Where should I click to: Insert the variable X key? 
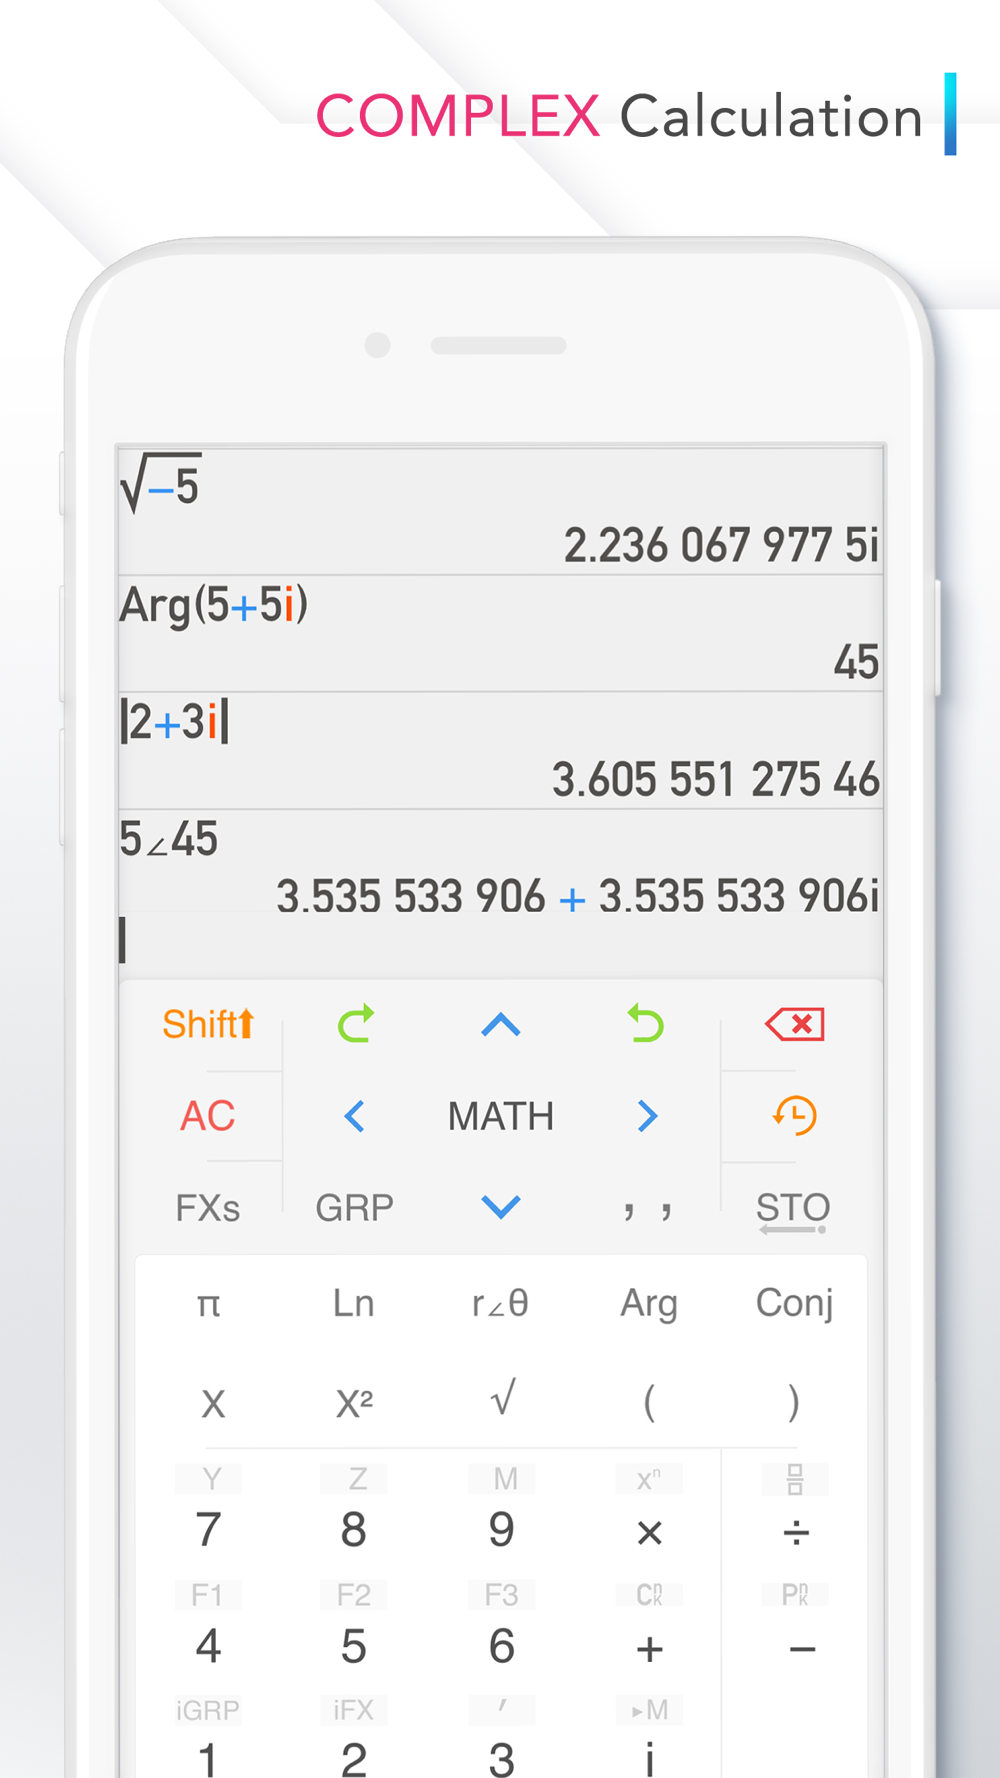[x=213, y=1404]
